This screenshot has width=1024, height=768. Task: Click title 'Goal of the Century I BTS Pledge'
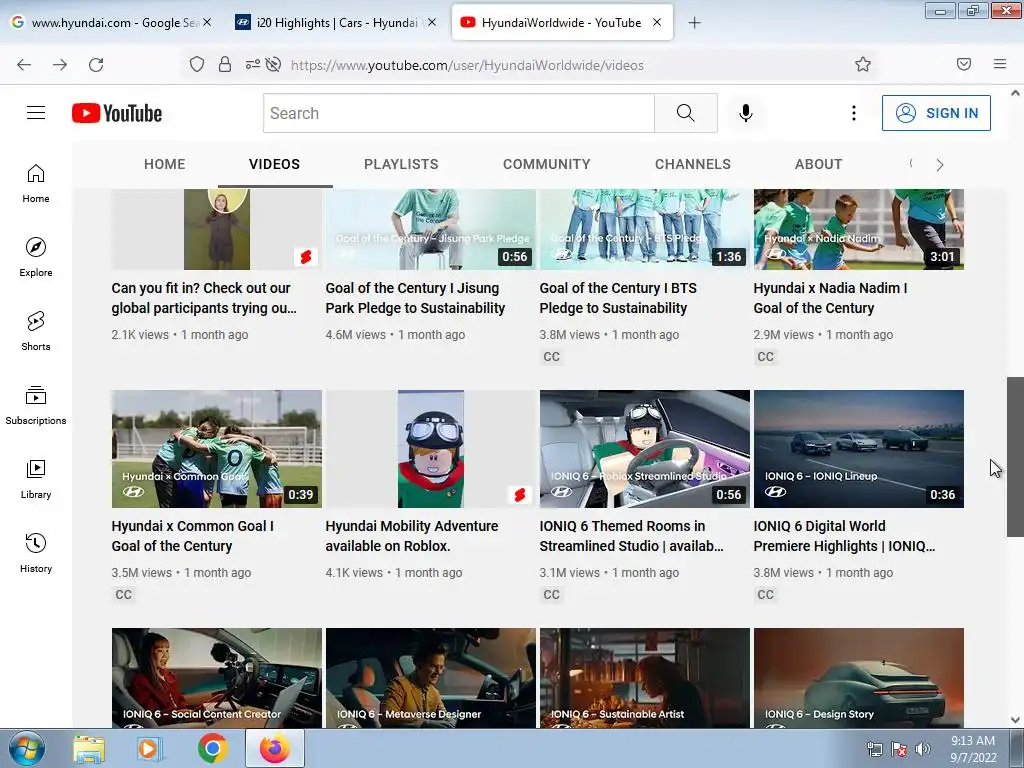[618, 298]
